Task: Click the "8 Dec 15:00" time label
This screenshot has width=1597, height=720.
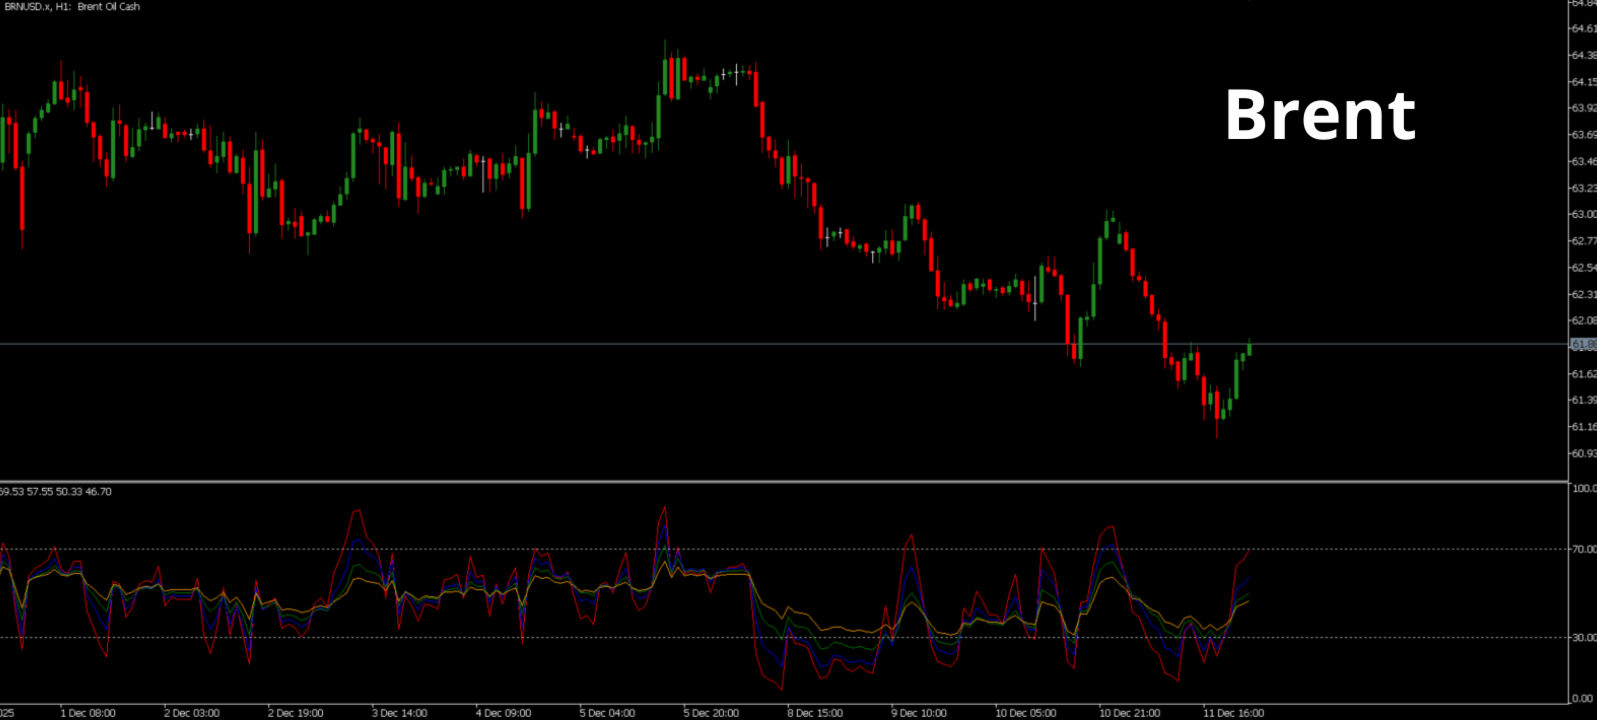Action: point(815,713)
